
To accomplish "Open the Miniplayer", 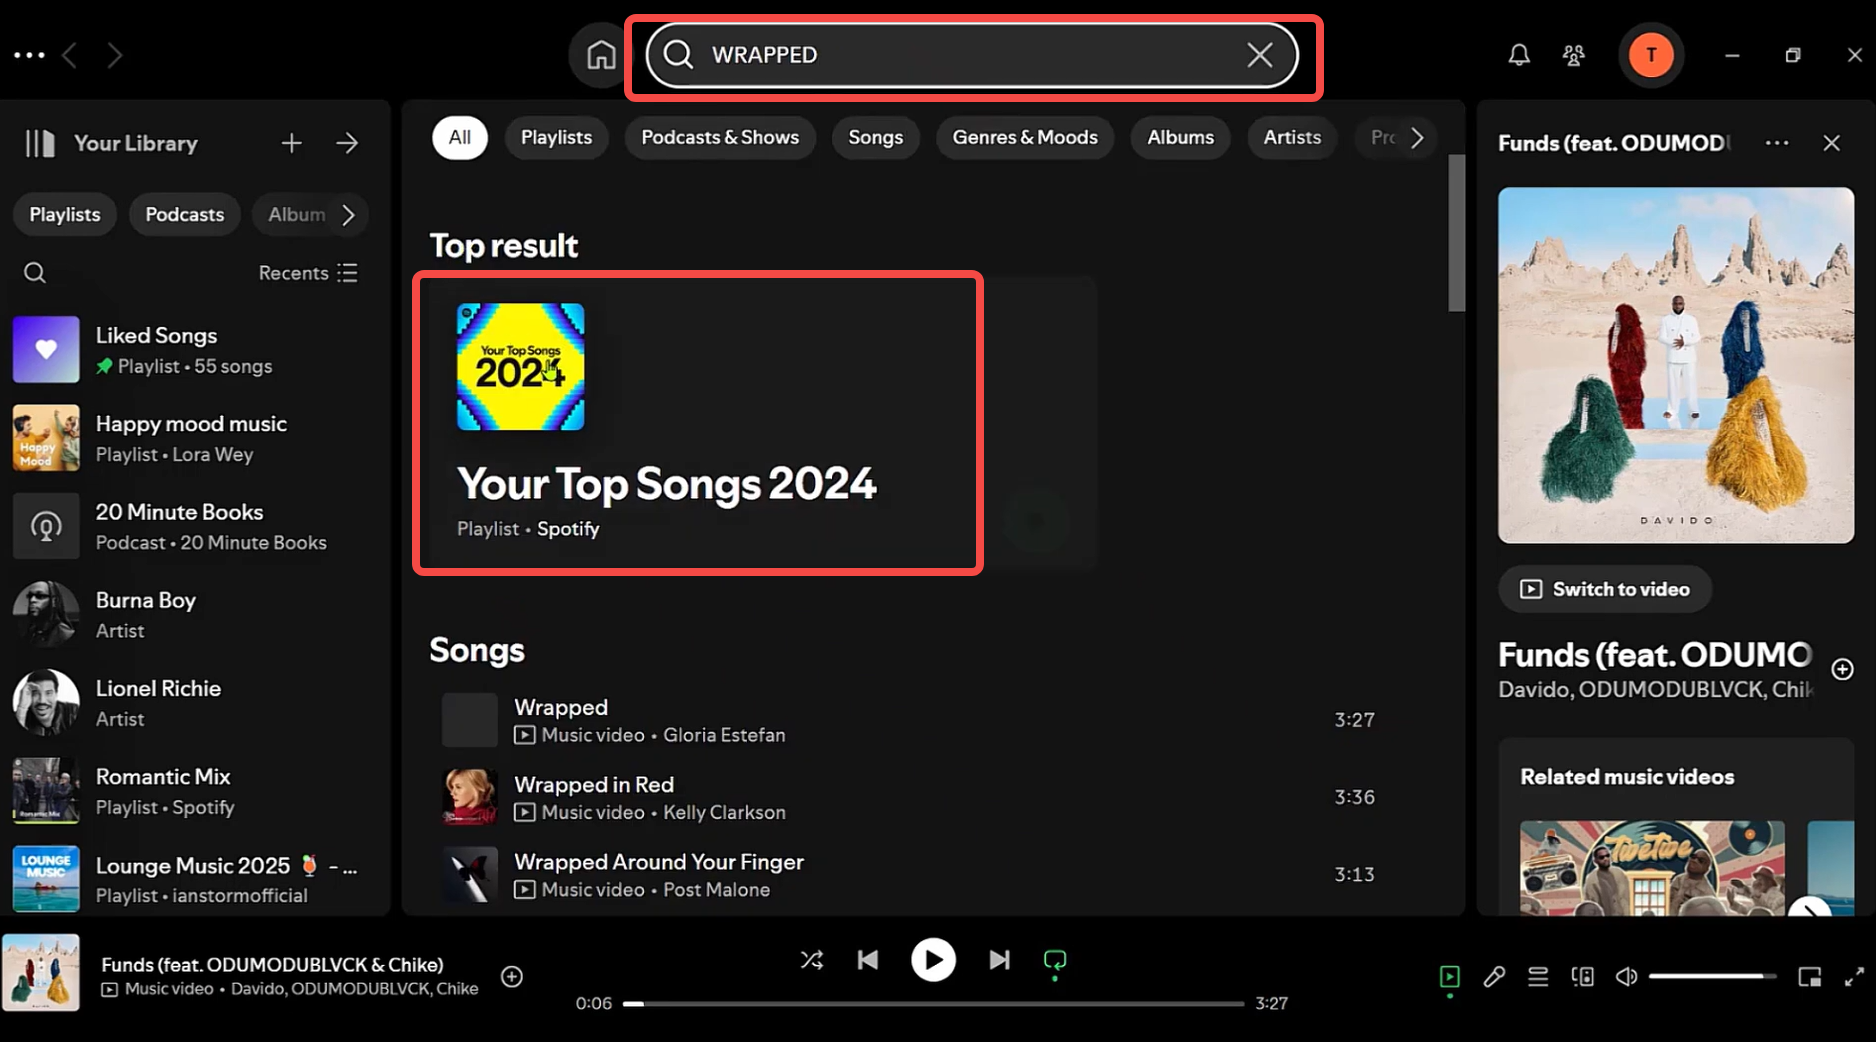I will click(1809, 977).
